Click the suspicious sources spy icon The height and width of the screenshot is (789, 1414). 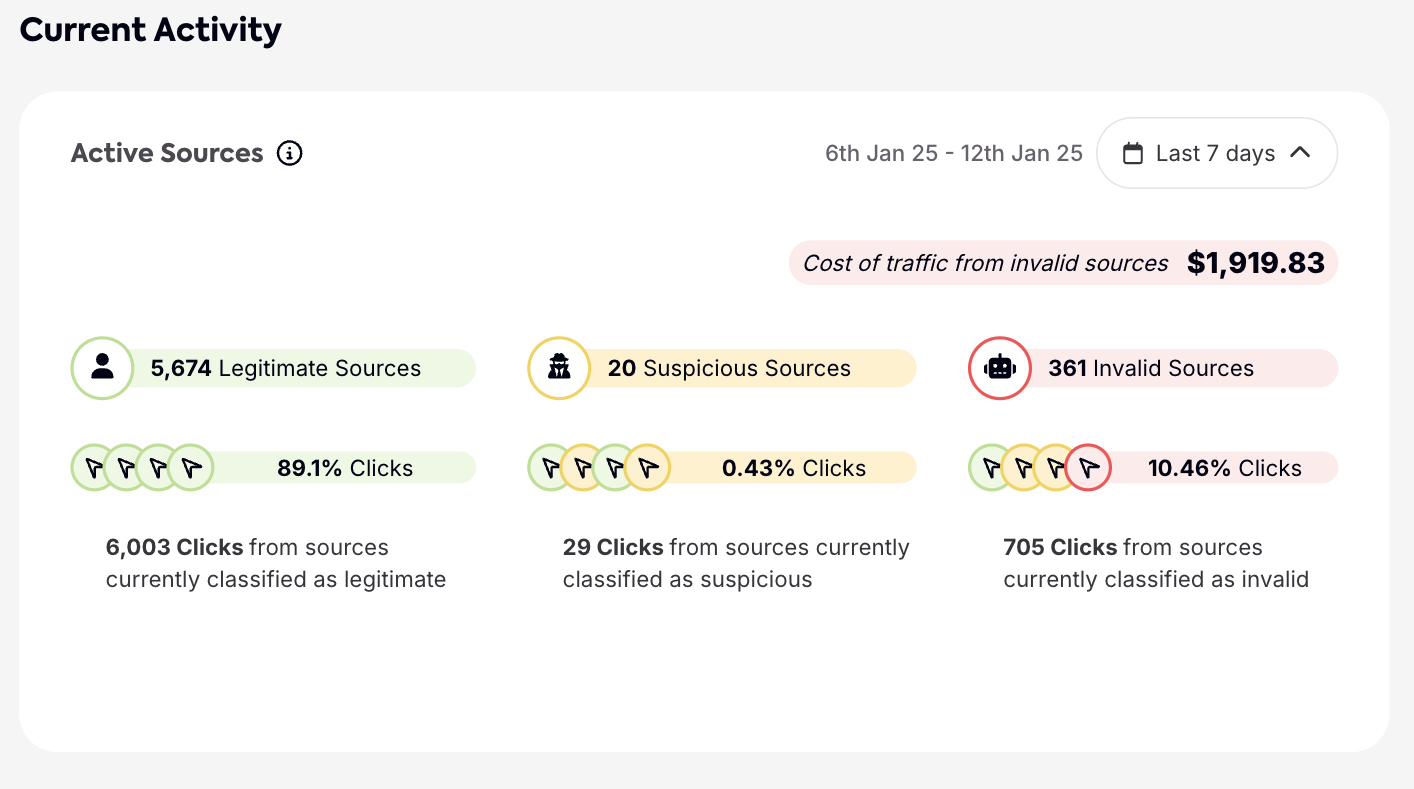(x=559, y=368)
